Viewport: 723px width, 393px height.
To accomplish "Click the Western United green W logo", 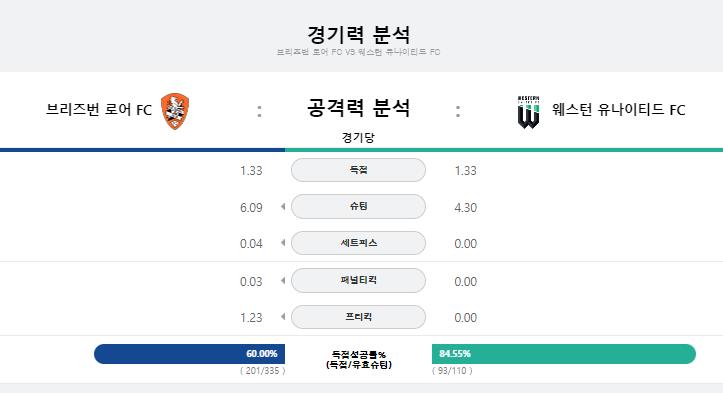I will tap(528, 112).
